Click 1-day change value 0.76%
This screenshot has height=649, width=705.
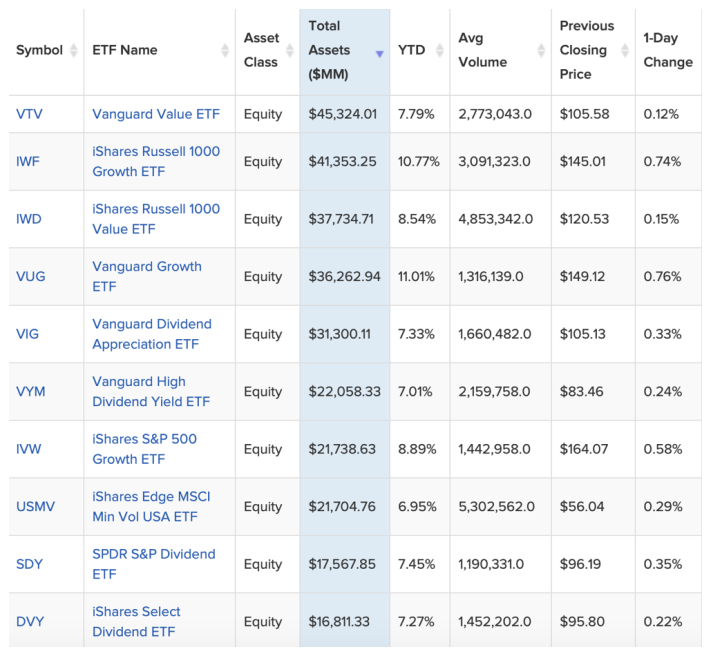pyautogui.click(x=662, y=277)
